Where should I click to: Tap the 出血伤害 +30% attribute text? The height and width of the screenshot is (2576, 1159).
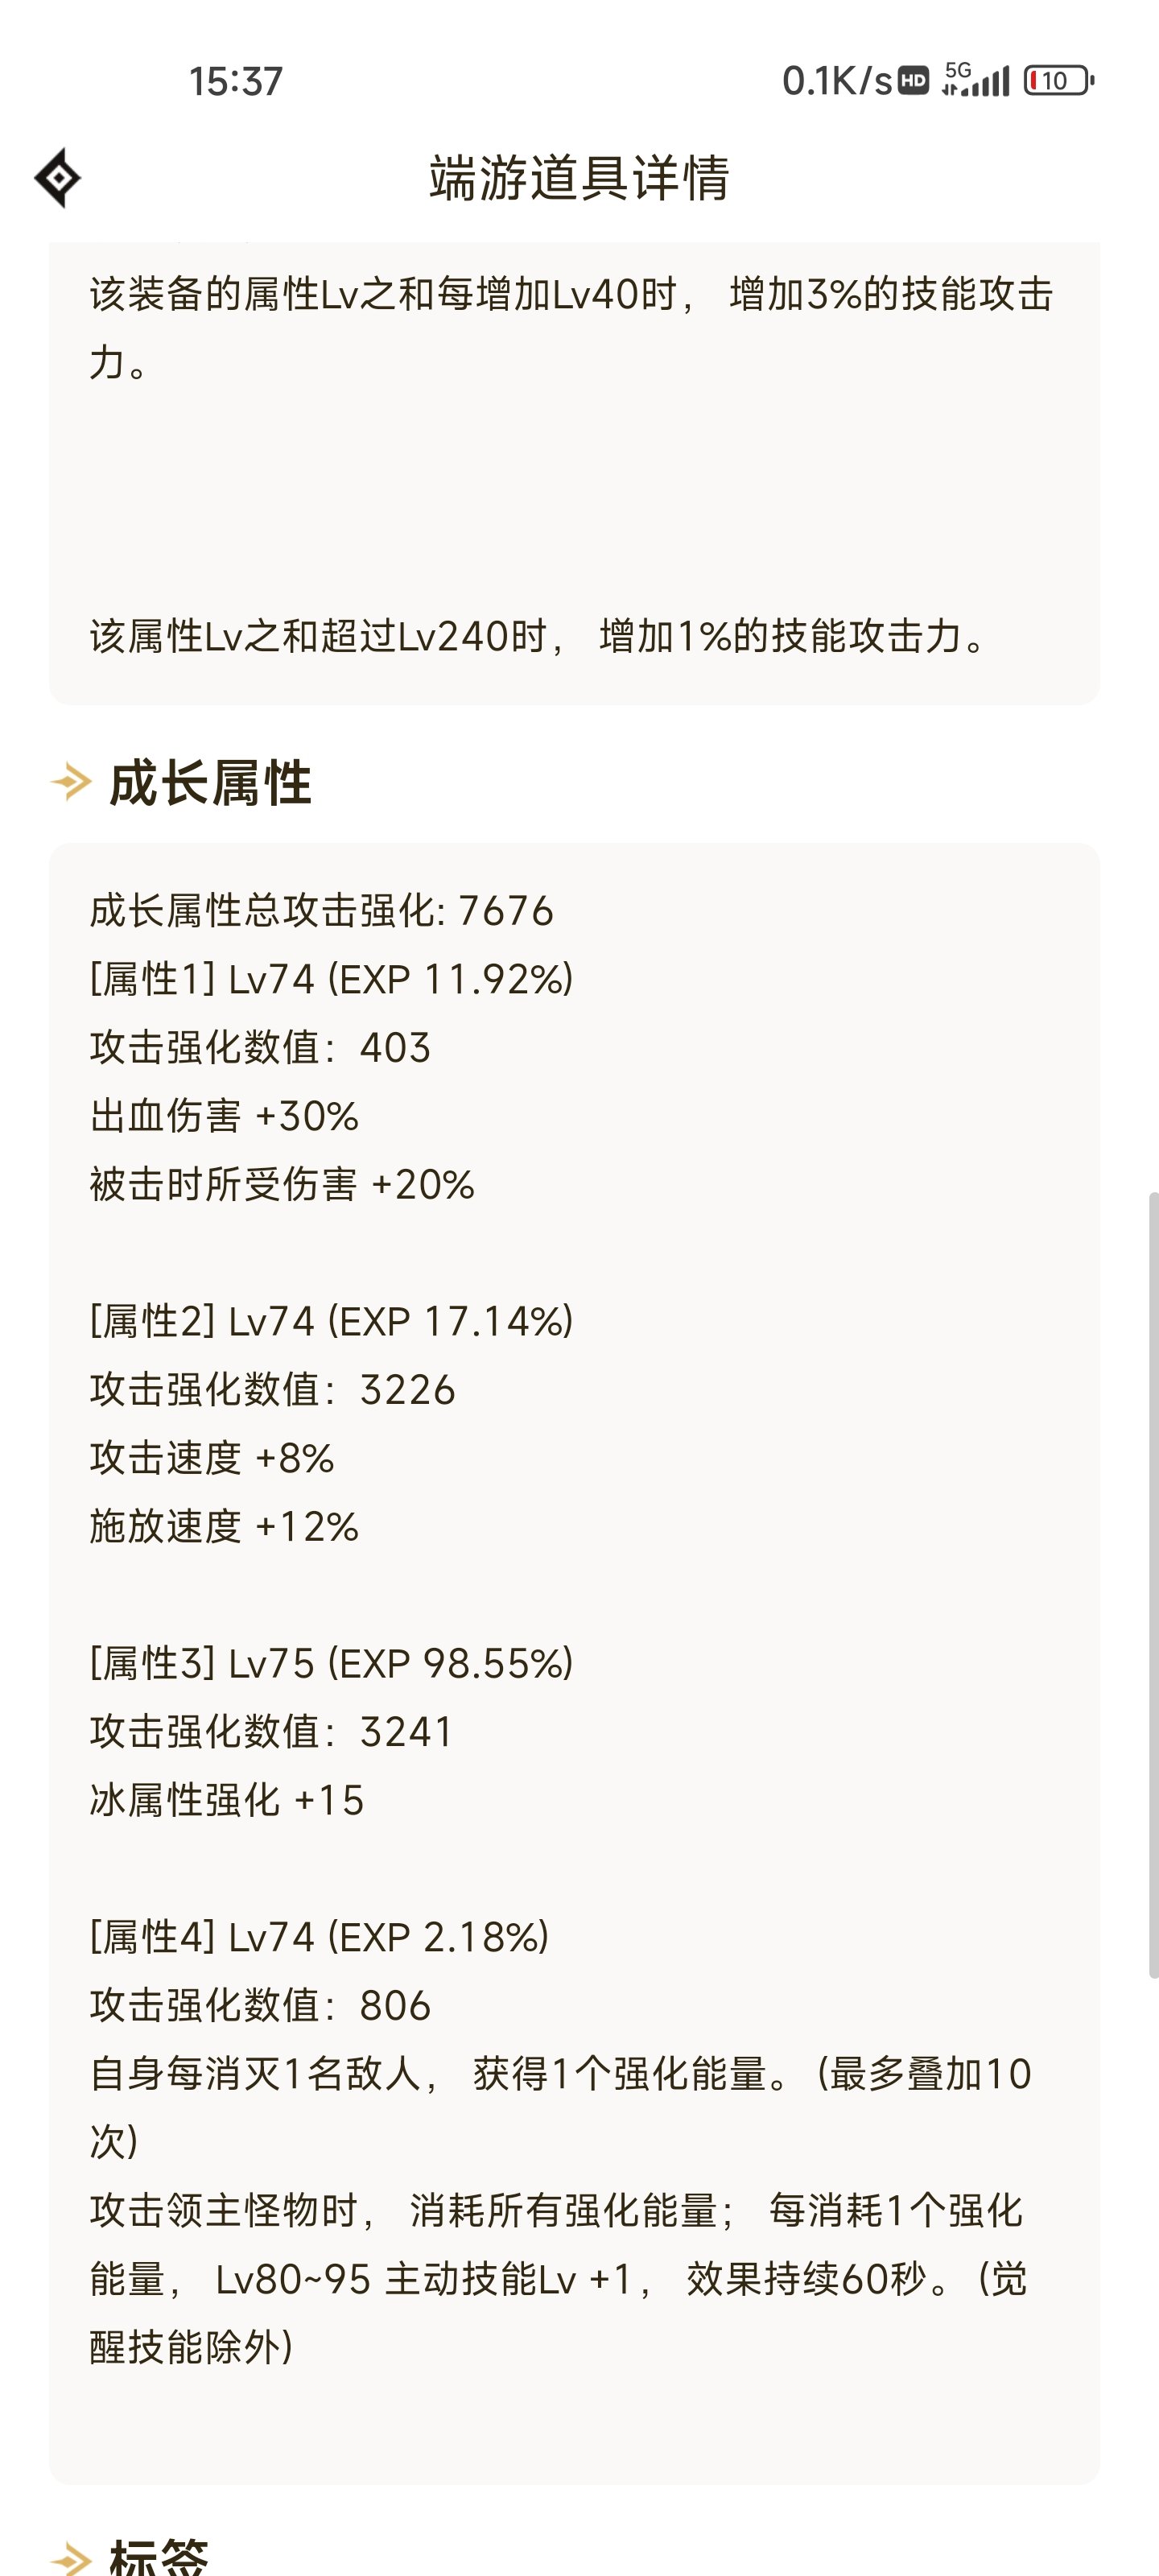click(x=224, y=1116)
